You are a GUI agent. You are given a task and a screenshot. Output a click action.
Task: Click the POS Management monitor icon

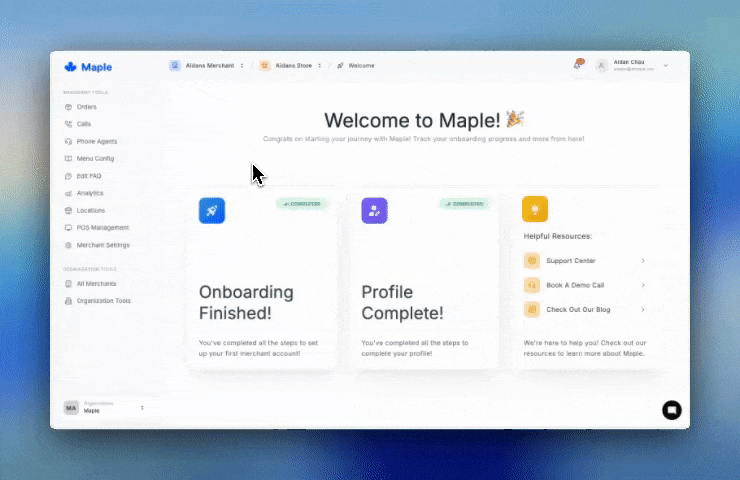point(68,227)
